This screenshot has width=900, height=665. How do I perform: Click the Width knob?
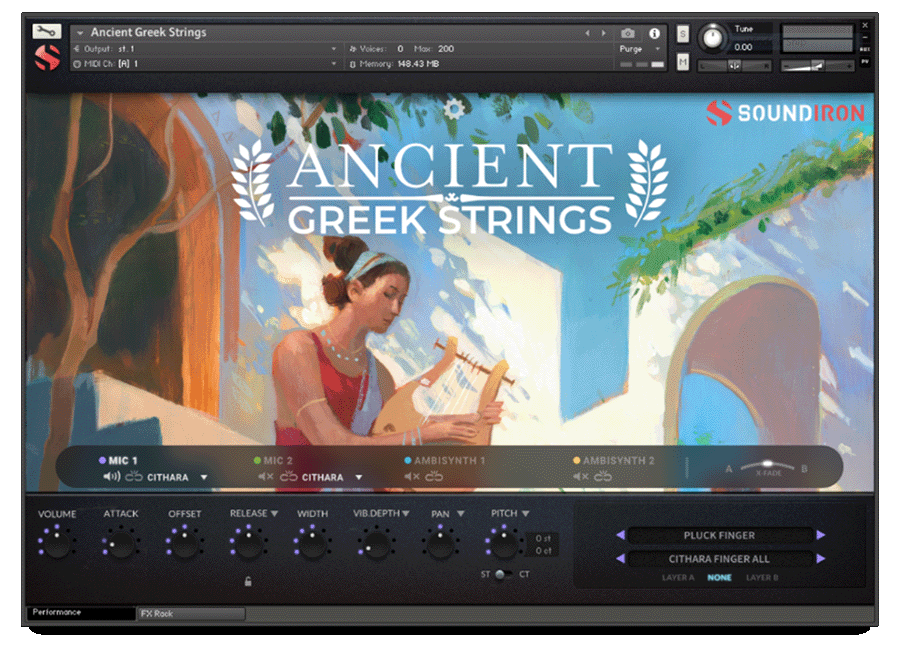click(313, 543)
